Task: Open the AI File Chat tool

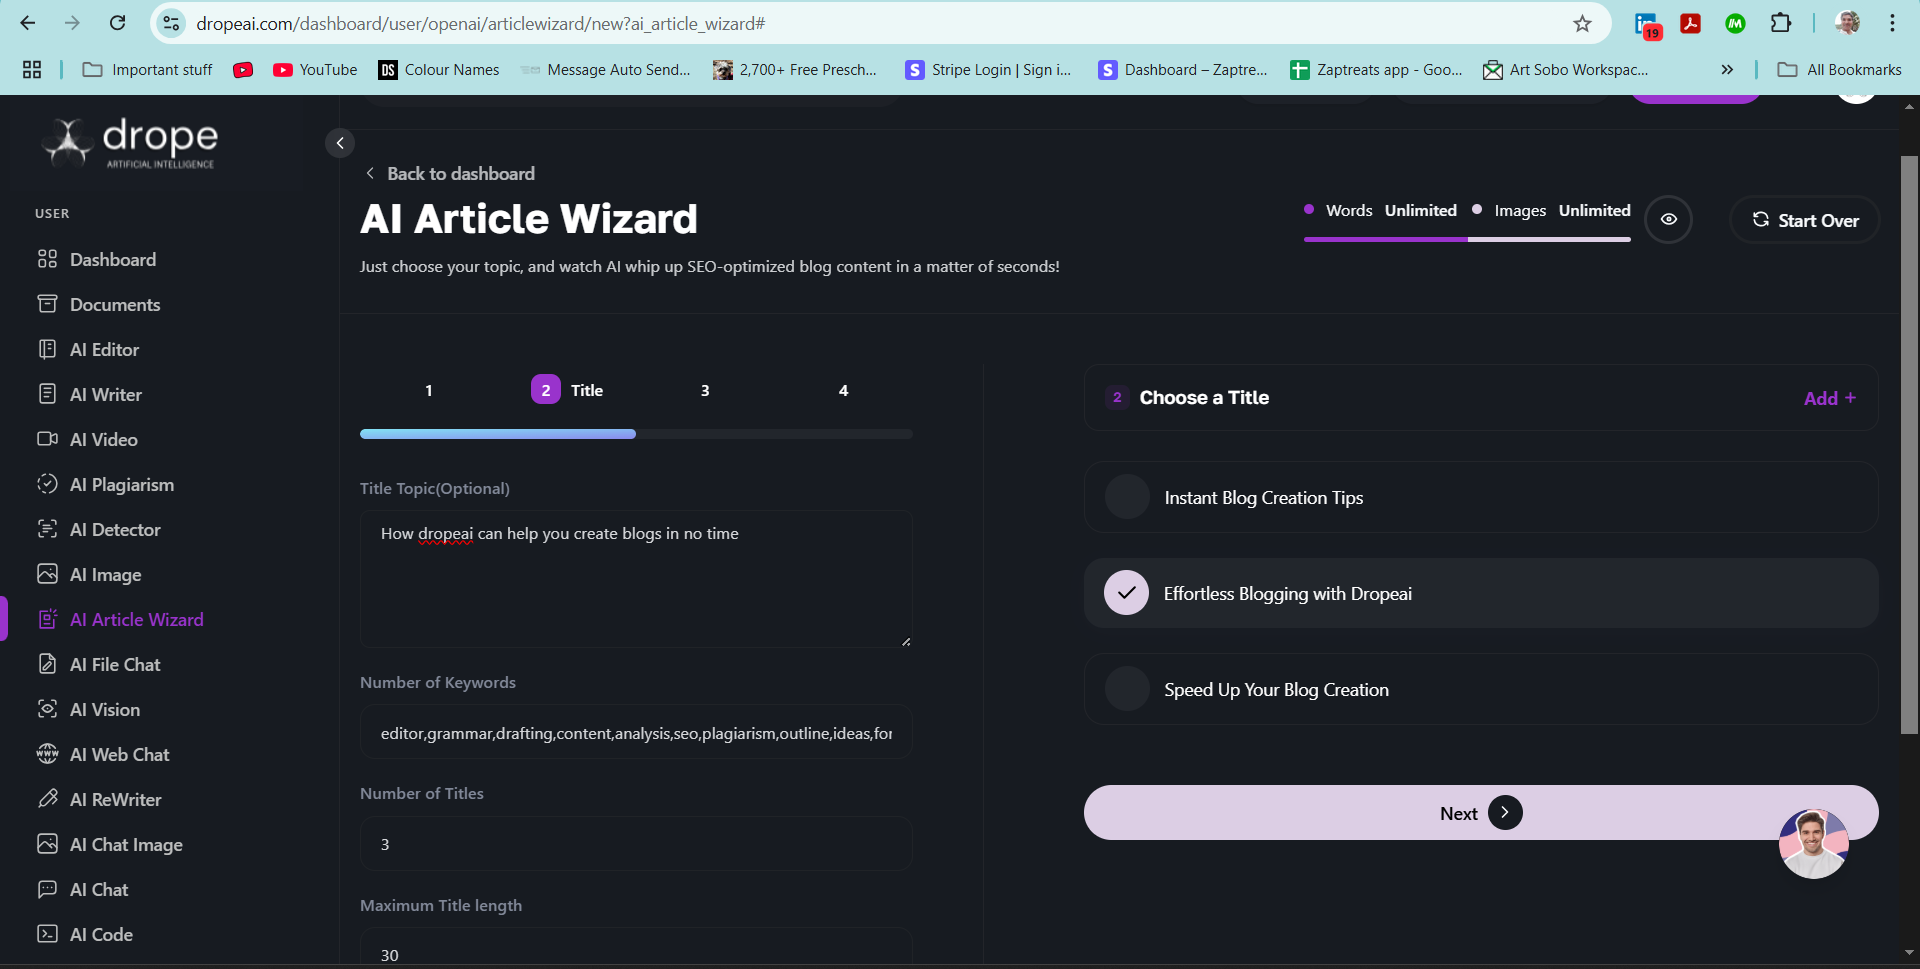Action: coord(114,664)
